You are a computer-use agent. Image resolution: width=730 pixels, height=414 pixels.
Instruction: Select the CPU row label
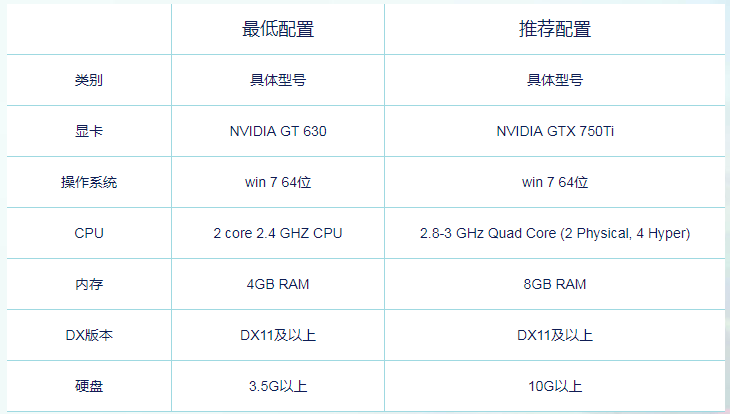(x=89, y=233)
